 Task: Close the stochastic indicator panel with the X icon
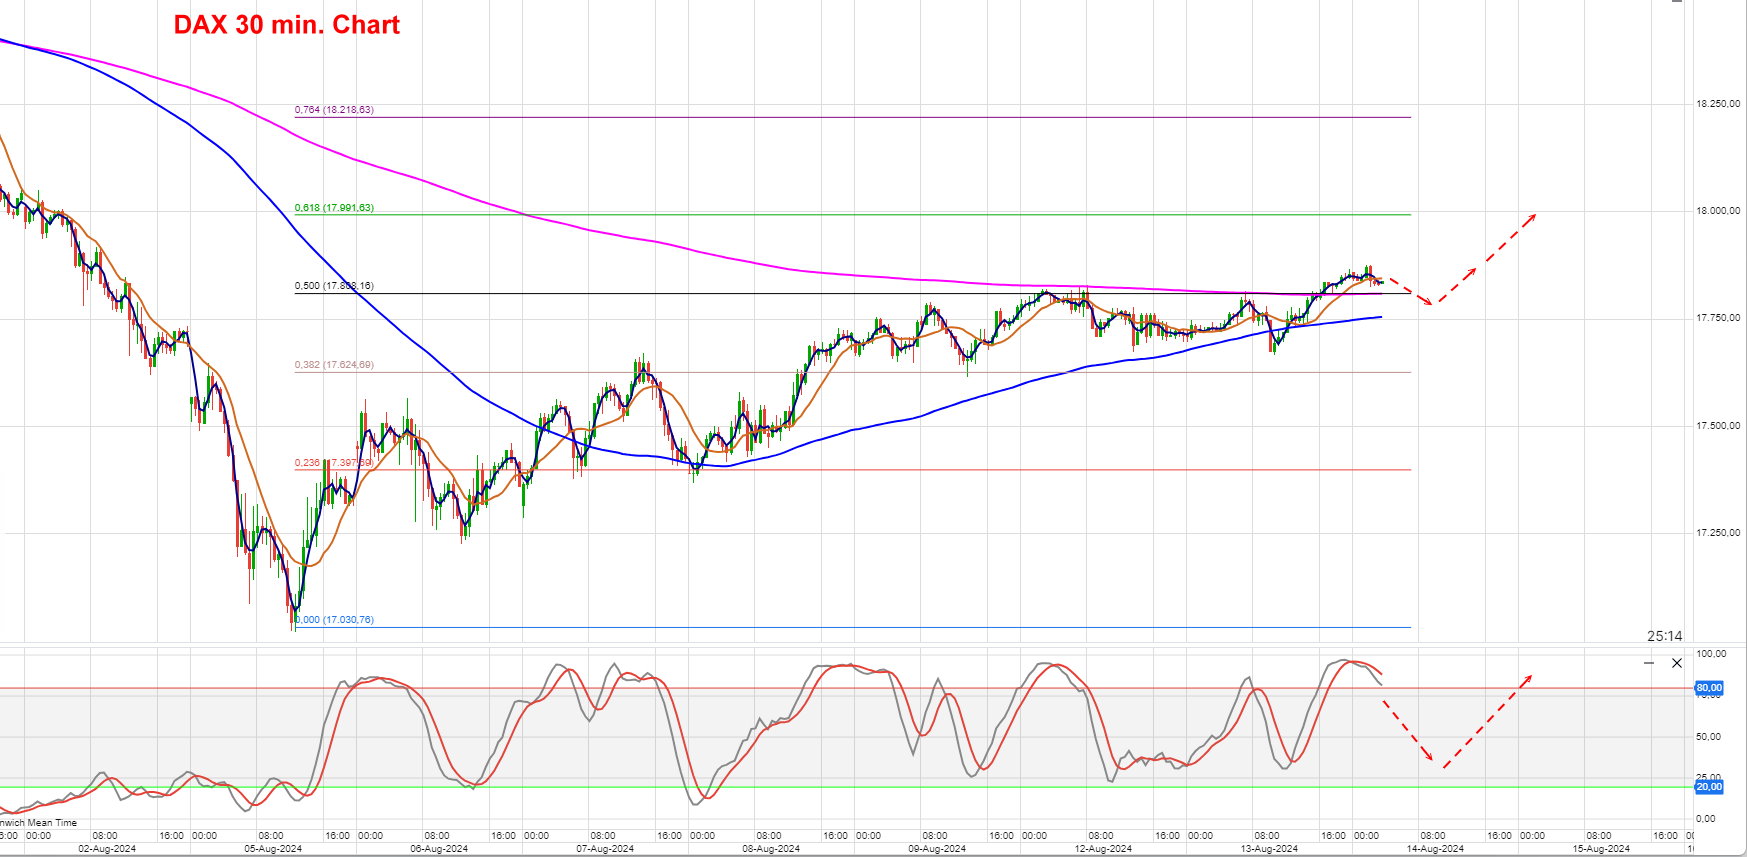[1677, 663]
